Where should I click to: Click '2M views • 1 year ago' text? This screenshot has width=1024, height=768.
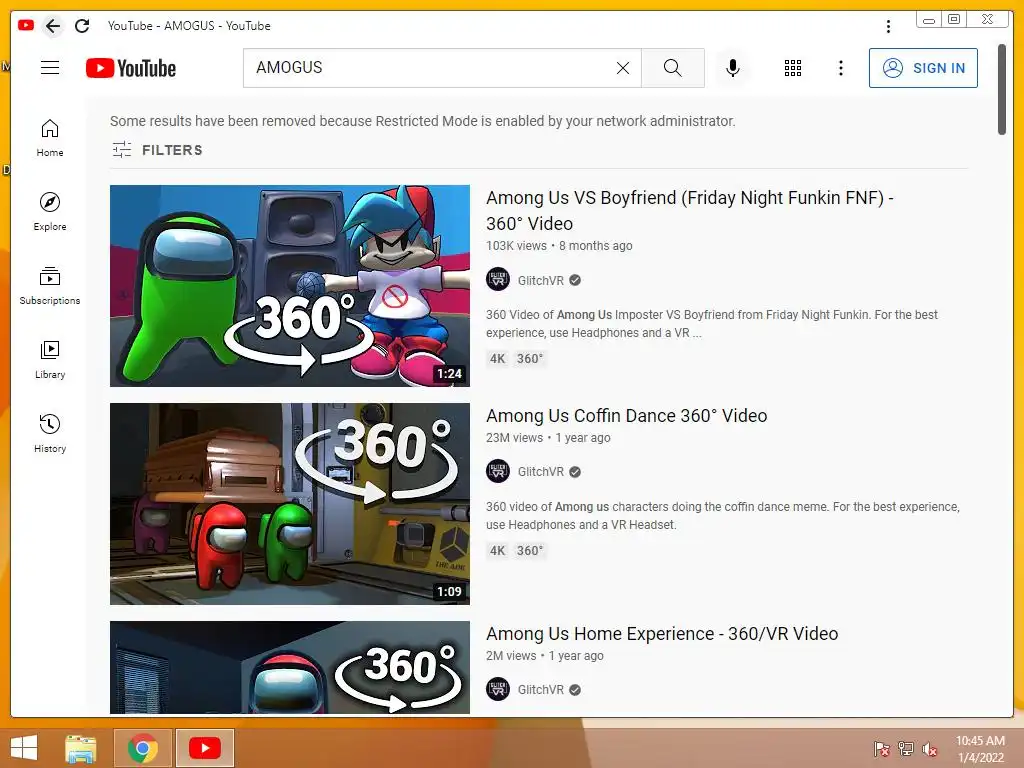point(545,656)
